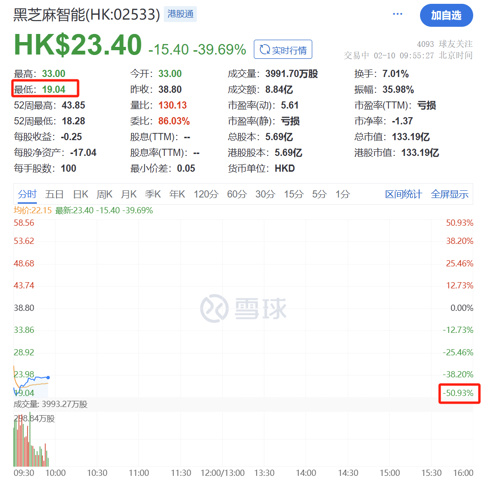Open 区间统计 range statistics
The image size is (500, 484).
coord(403,194)
